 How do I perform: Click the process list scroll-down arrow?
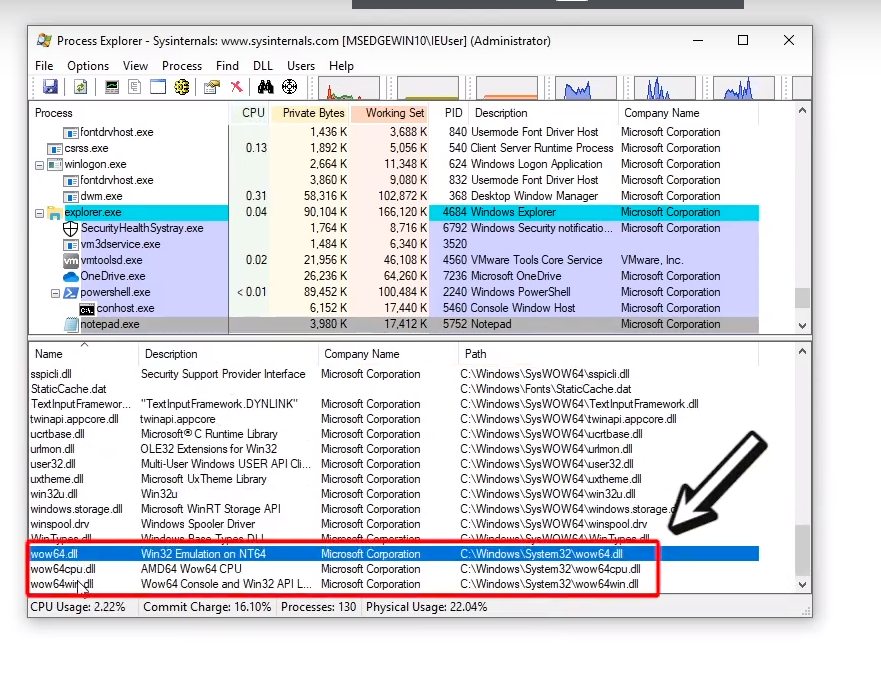coord(802,325)
